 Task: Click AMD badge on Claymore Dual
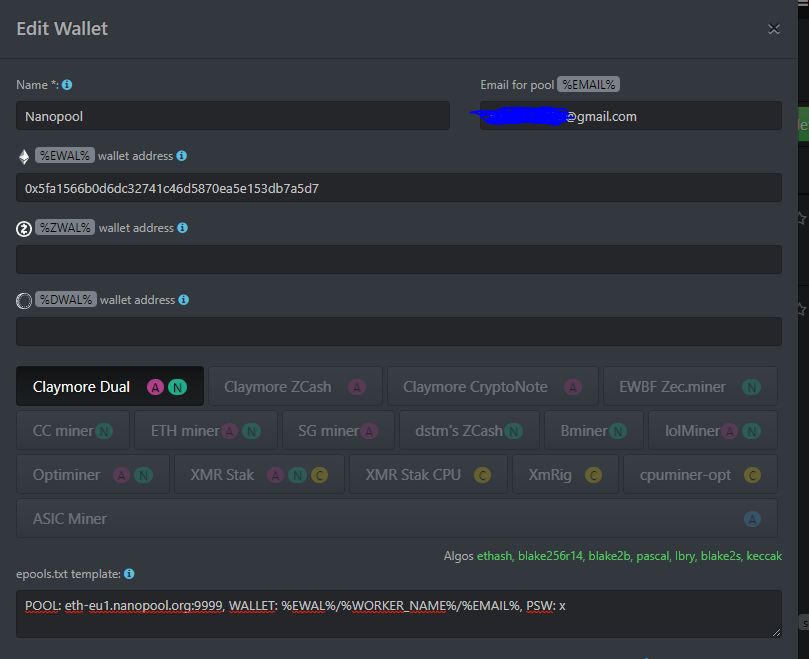click(155, 387)
